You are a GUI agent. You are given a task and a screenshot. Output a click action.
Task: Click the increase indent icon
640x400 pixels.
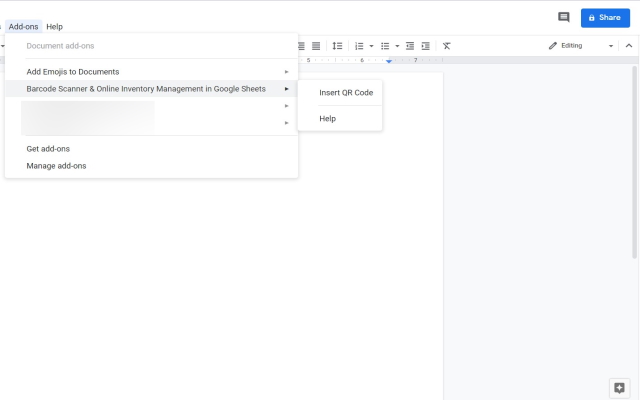click(425, 46)
